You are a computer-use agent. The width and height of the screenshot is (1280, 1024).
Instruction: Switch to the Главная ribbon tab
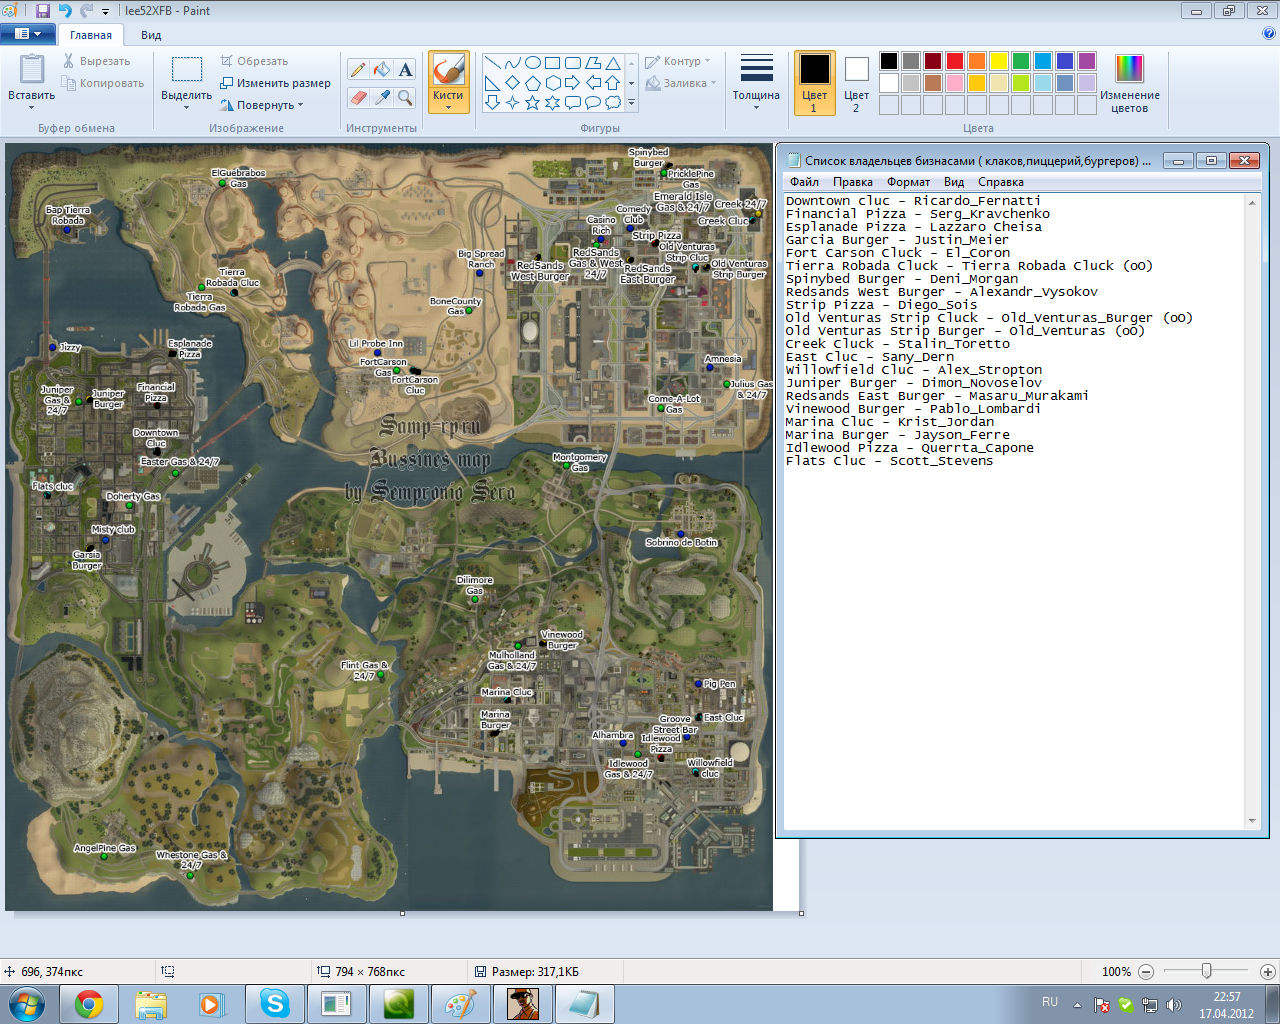pos(91,35)
